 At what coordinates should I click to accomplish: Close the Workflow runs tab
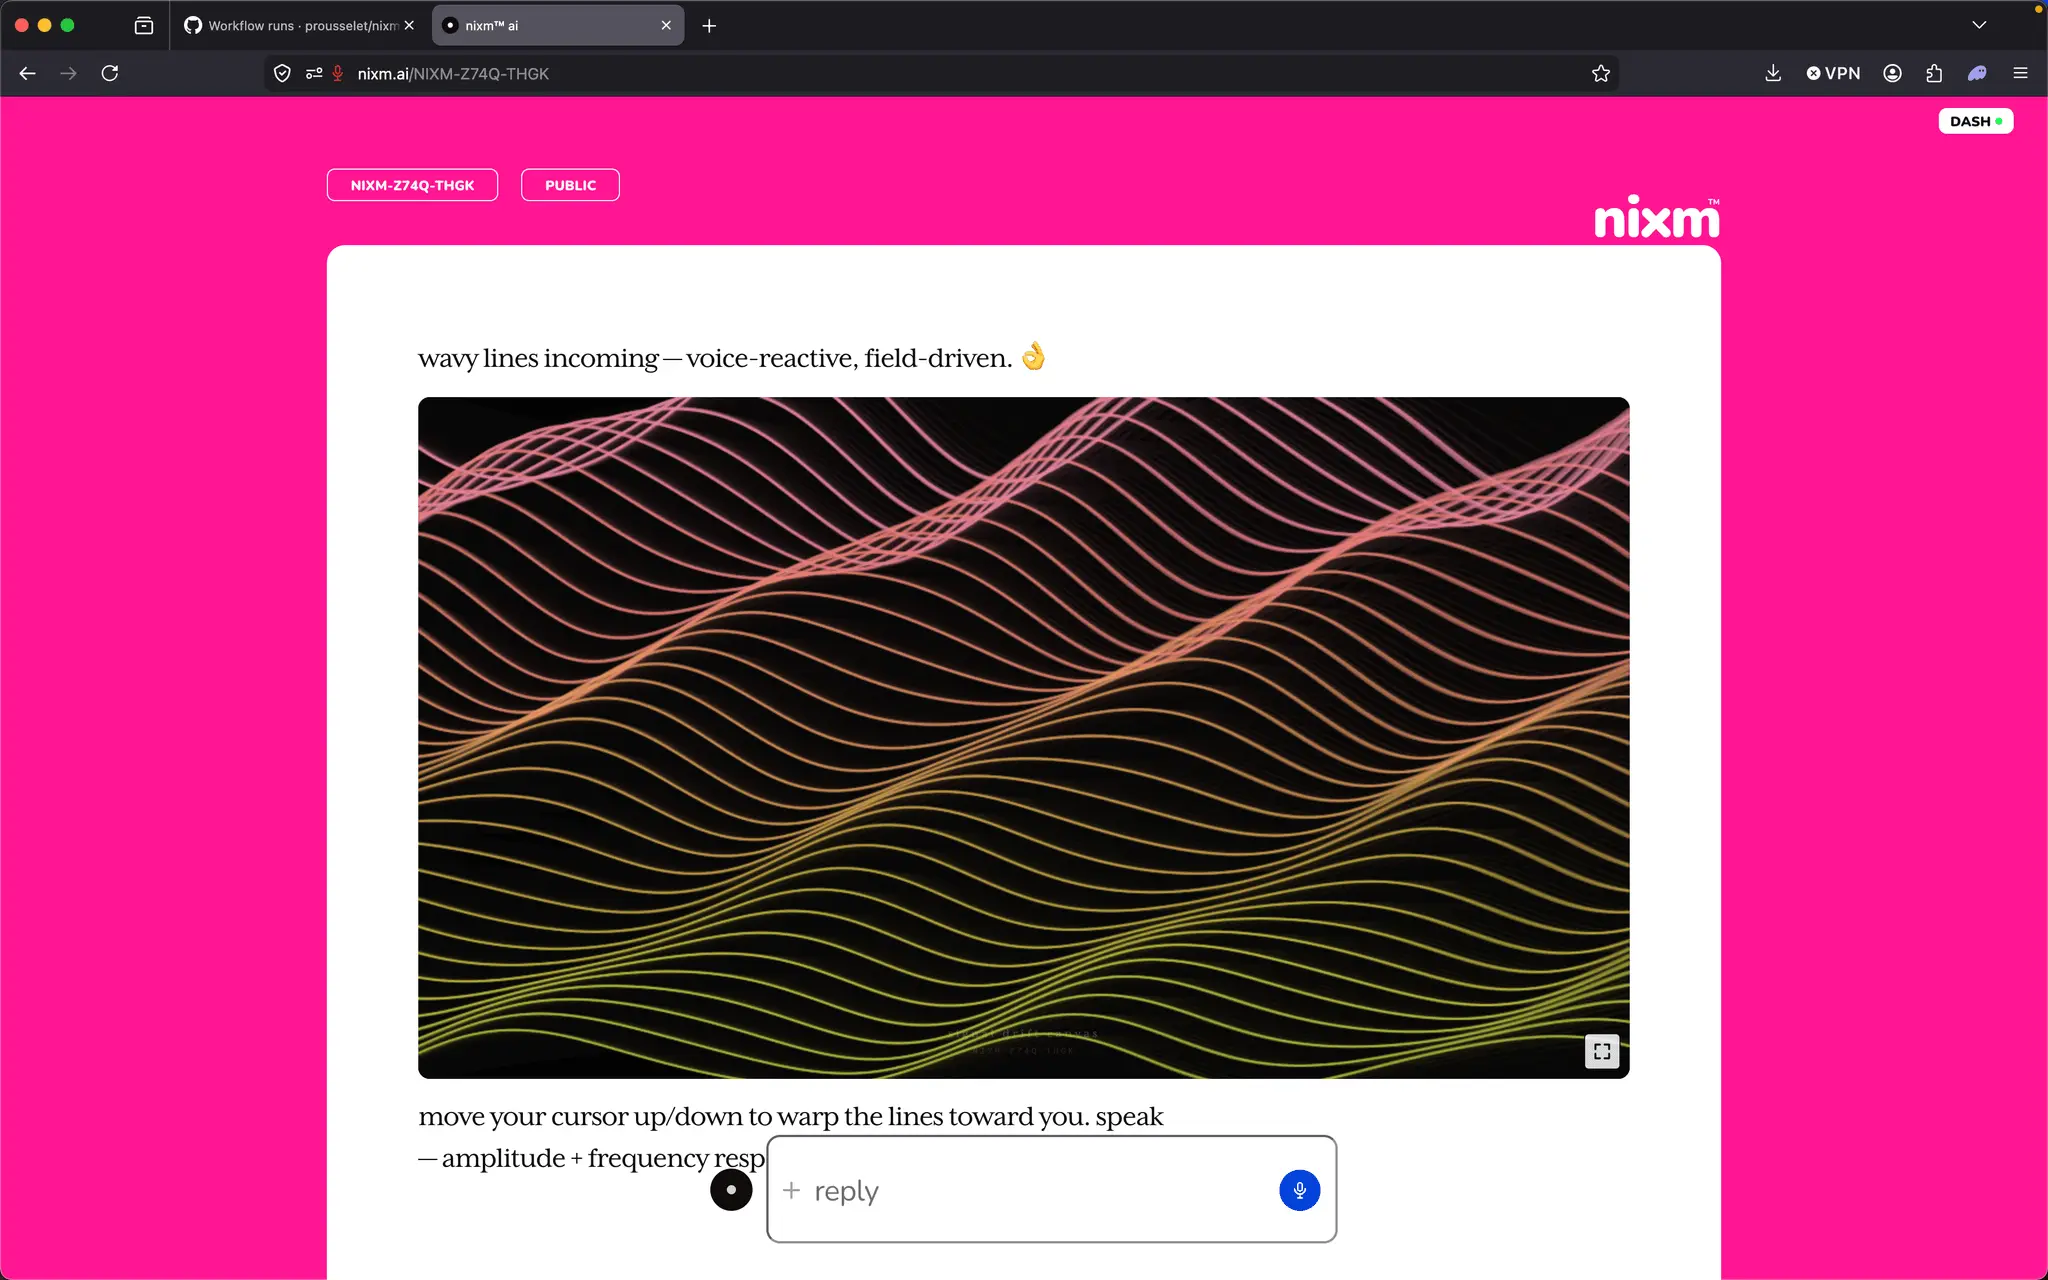click(x=409, y=26)
